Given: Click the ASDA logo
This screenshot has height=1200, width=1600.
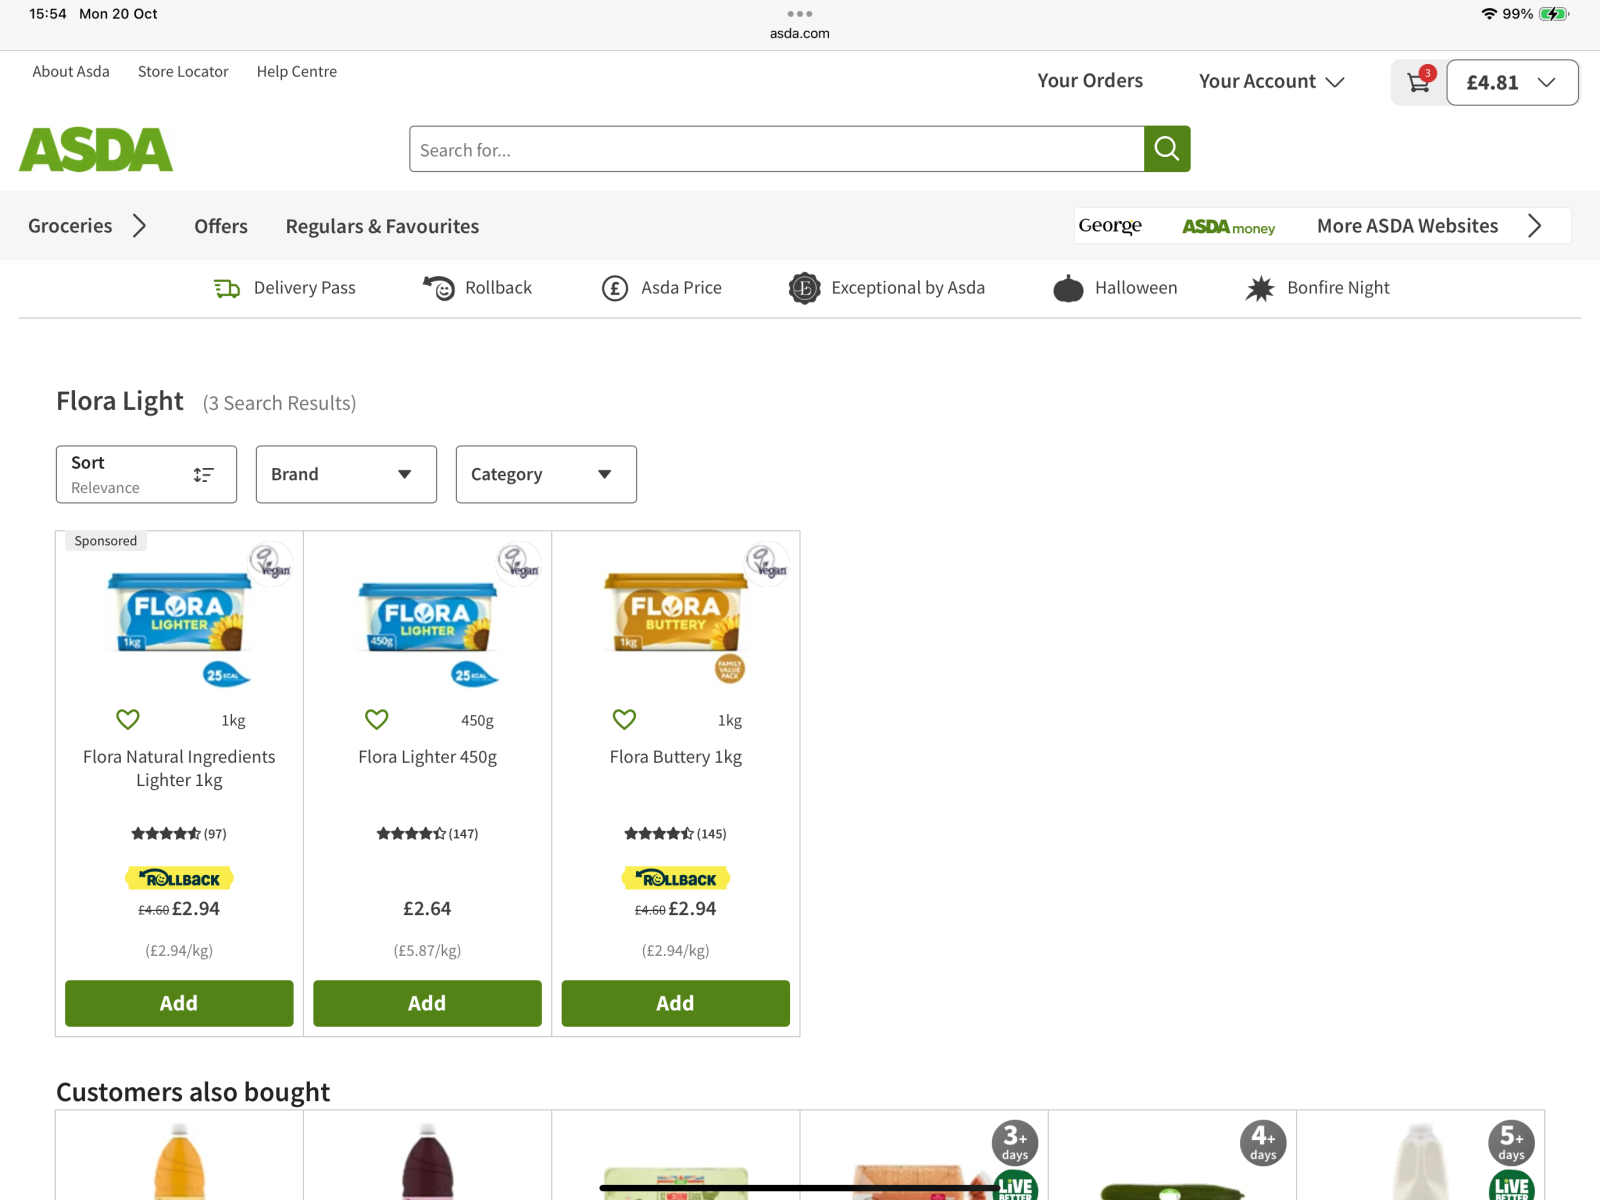Looking at the screenshot, I should tap(96, 150).
